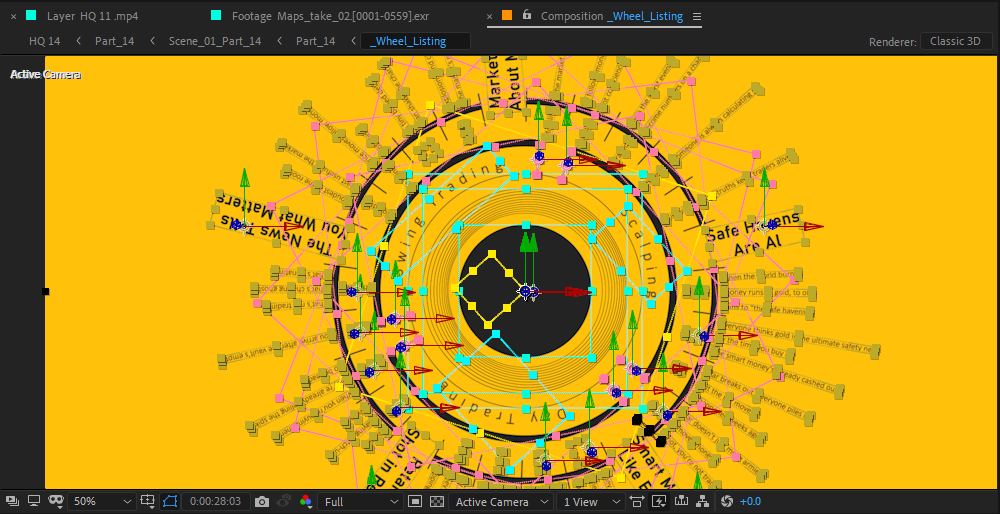This screenshot has width=1000, height=514.
Task: Navigate to Scene_01_Part_14 breadcrumb
Action: click(215, 41)
